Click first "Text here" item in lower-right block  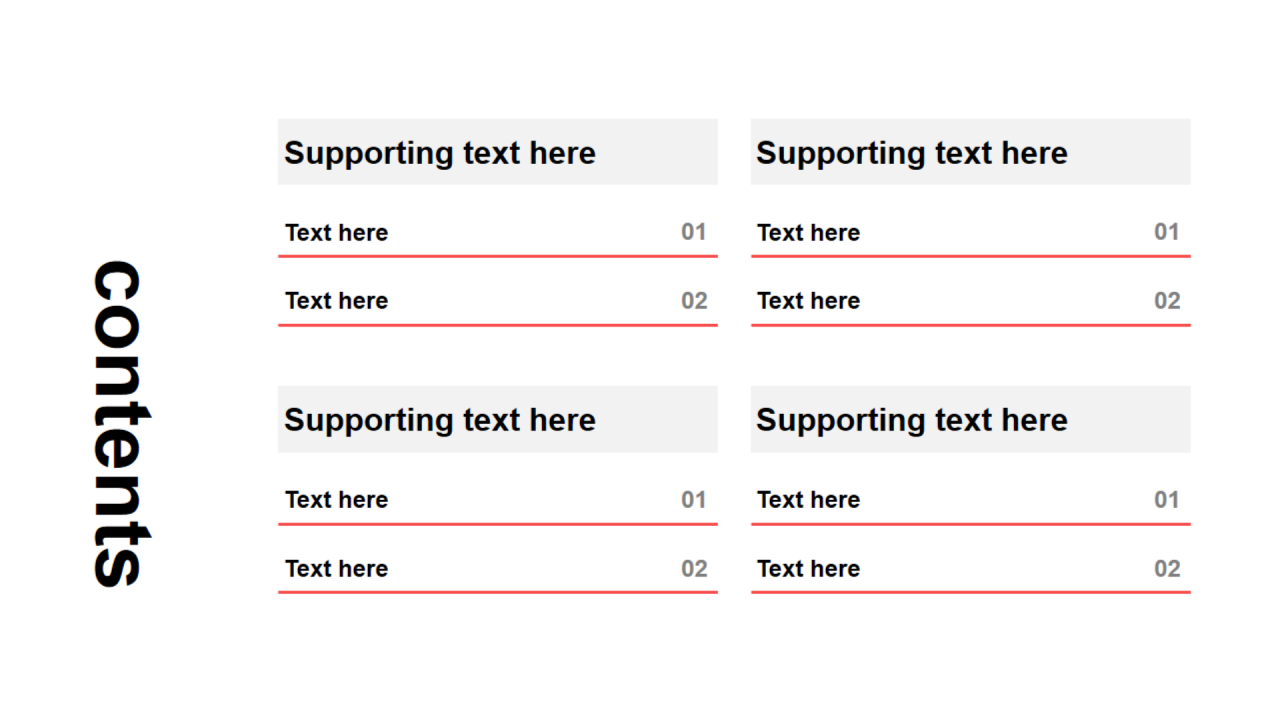808,500
